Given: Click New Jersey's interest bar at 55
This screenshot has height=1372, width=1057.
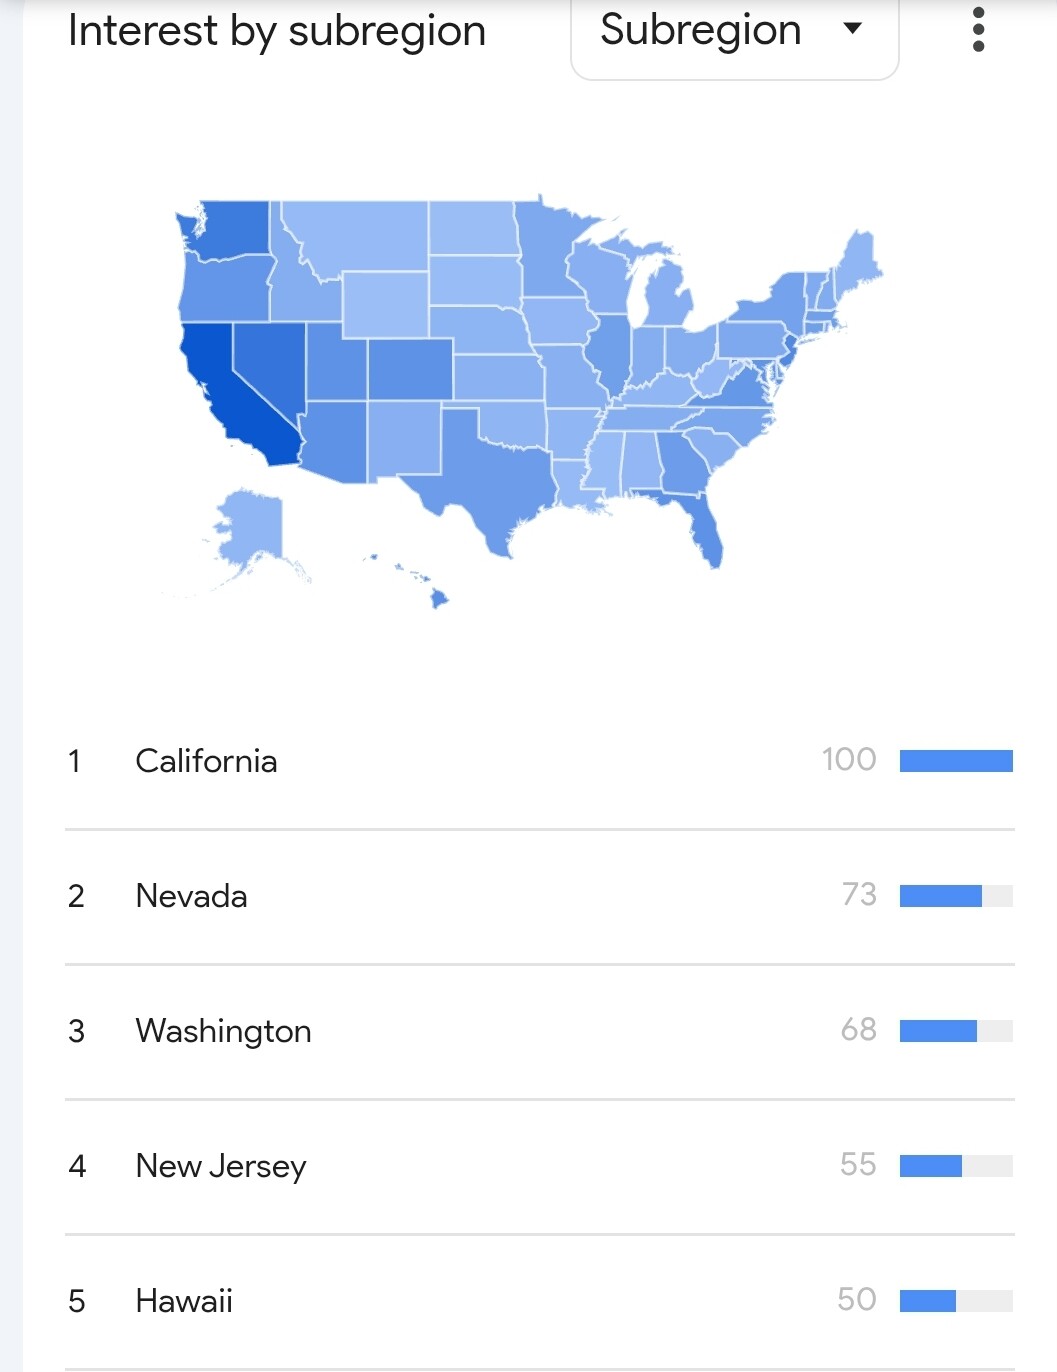Looking at the screenshot, I should [956, 1166].
